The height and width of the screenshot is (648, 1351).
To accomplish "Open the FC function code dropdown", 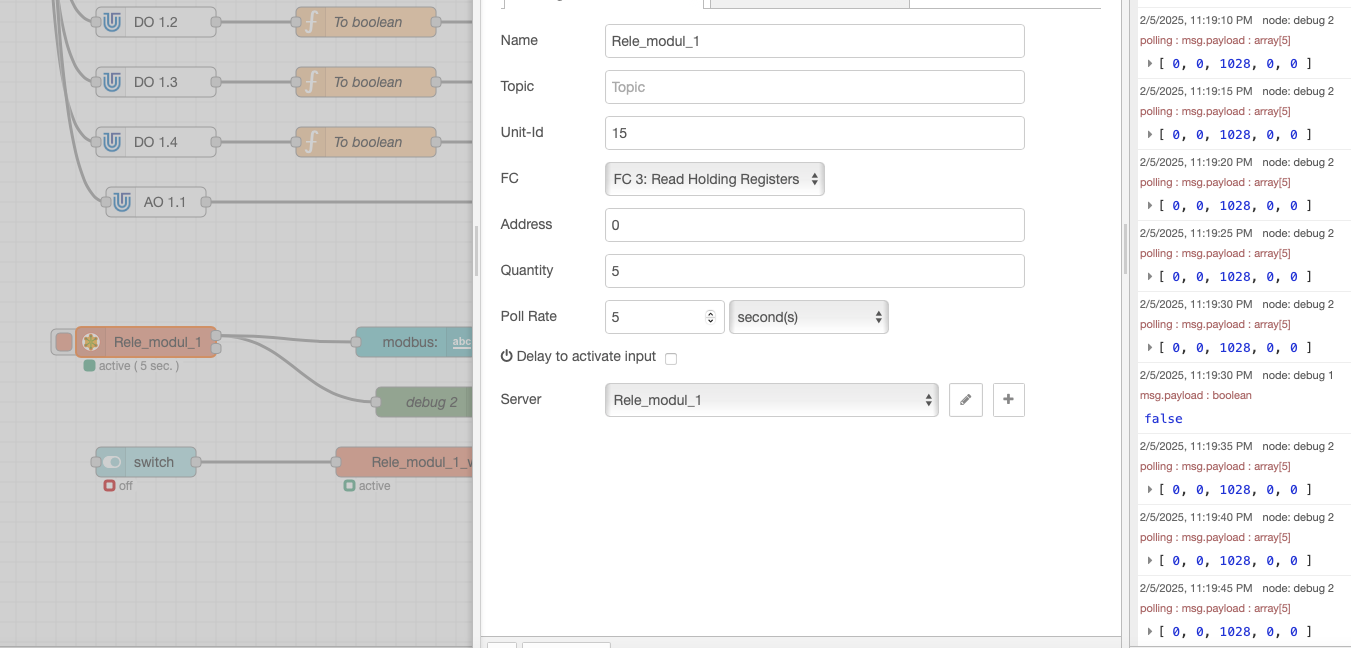I will [x=714, y=179].
